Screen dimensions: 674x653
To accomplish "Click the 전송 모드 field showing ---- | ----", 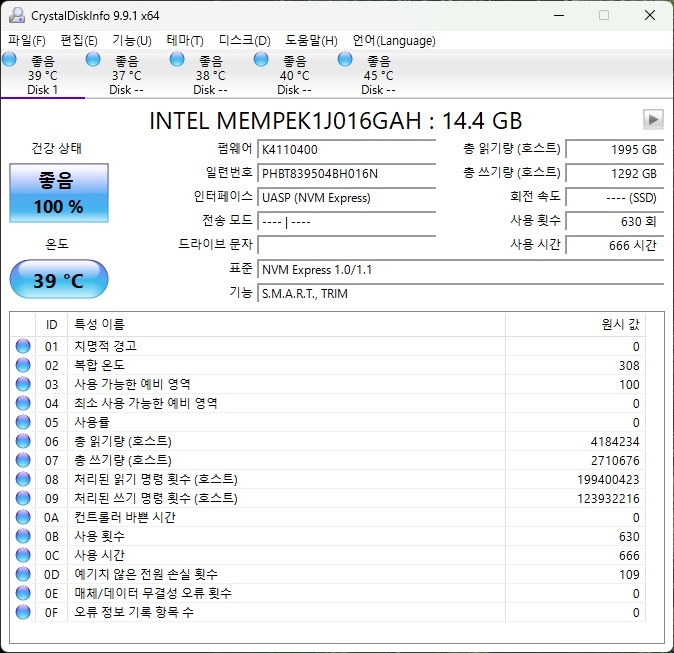I will pyautogui.click(x=346, y=221).
